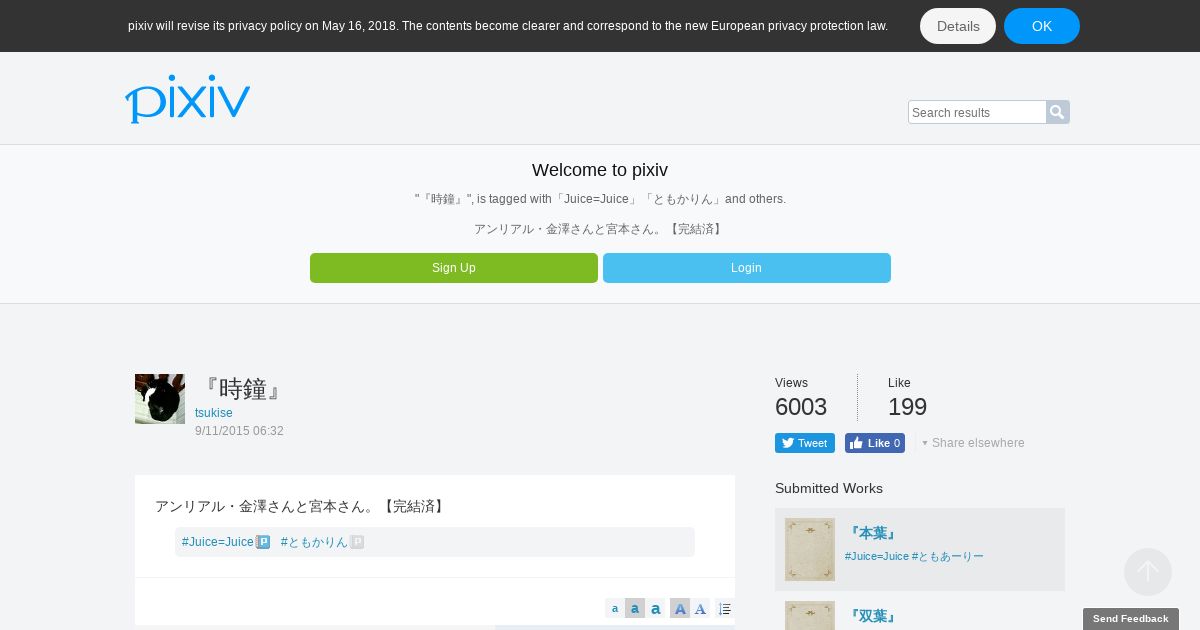This screenshot has height=630, width=1200.
Task: Click the Send Feedback button
Action: click(x=1131, y=619)
